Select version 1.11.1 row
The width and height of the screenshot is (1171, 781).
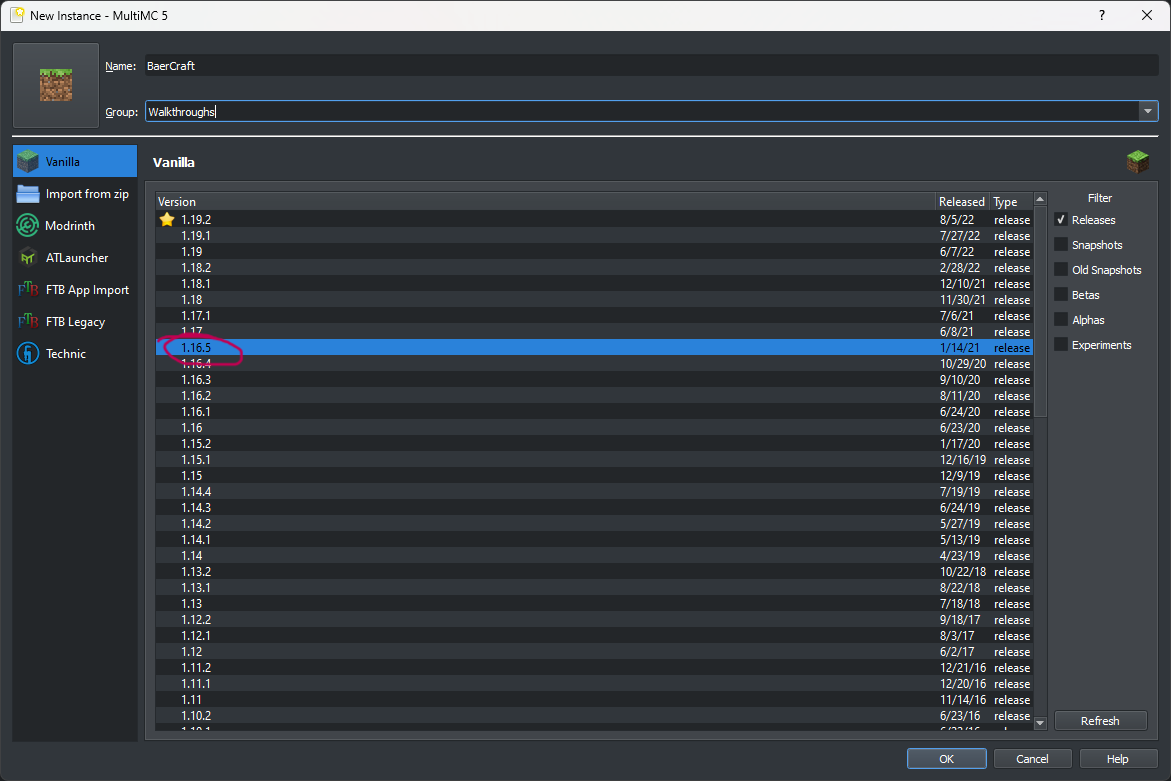[x=594, y=683]
